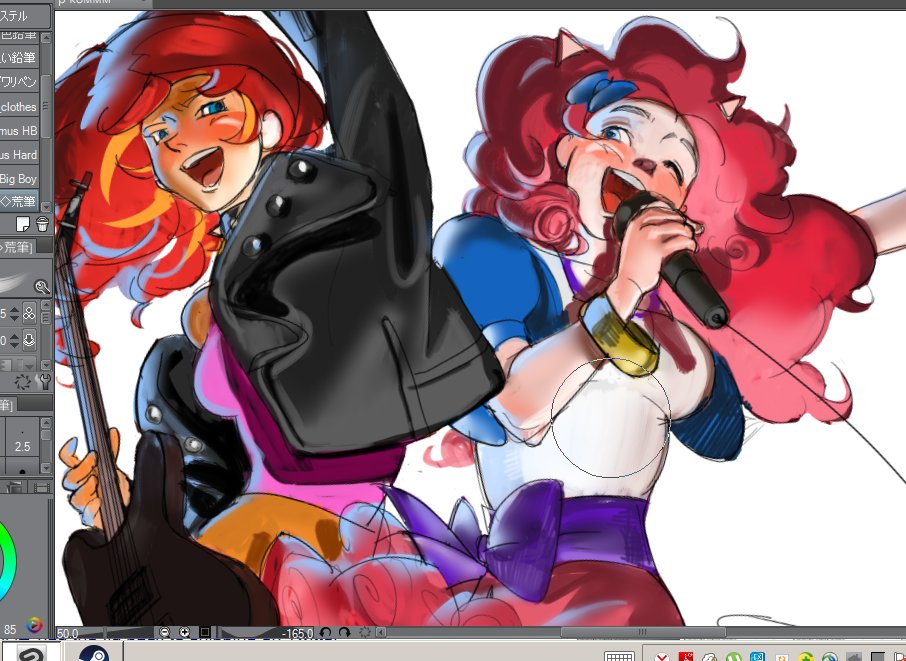Click the green plus circle tray icon
This screenshot has width=906, height=661.
tap(805, 658)
